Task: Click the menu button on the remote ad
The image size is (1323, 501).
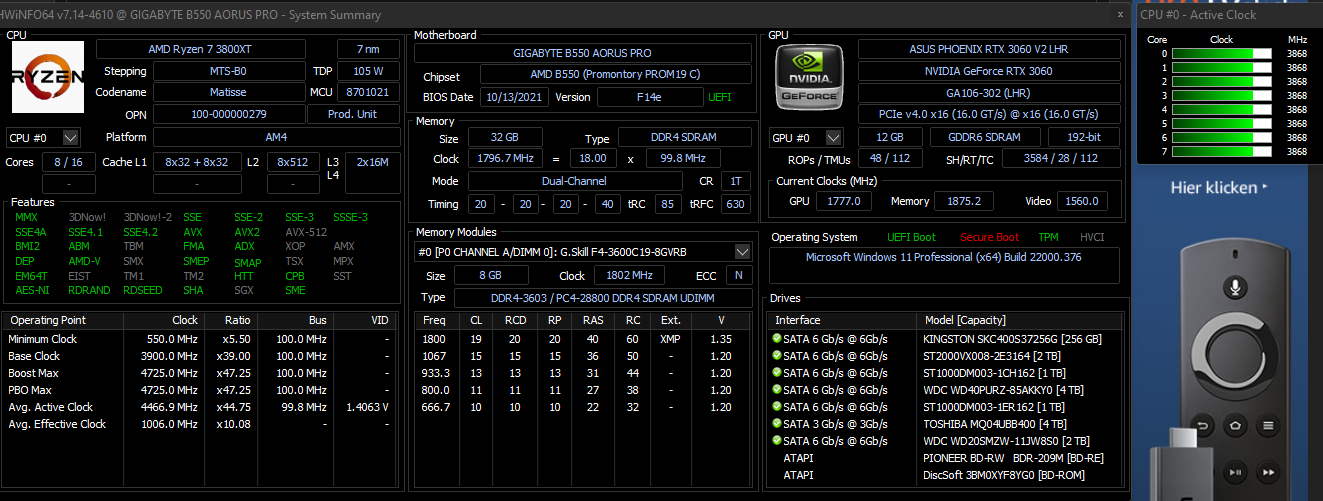Action: (1268, 425)
